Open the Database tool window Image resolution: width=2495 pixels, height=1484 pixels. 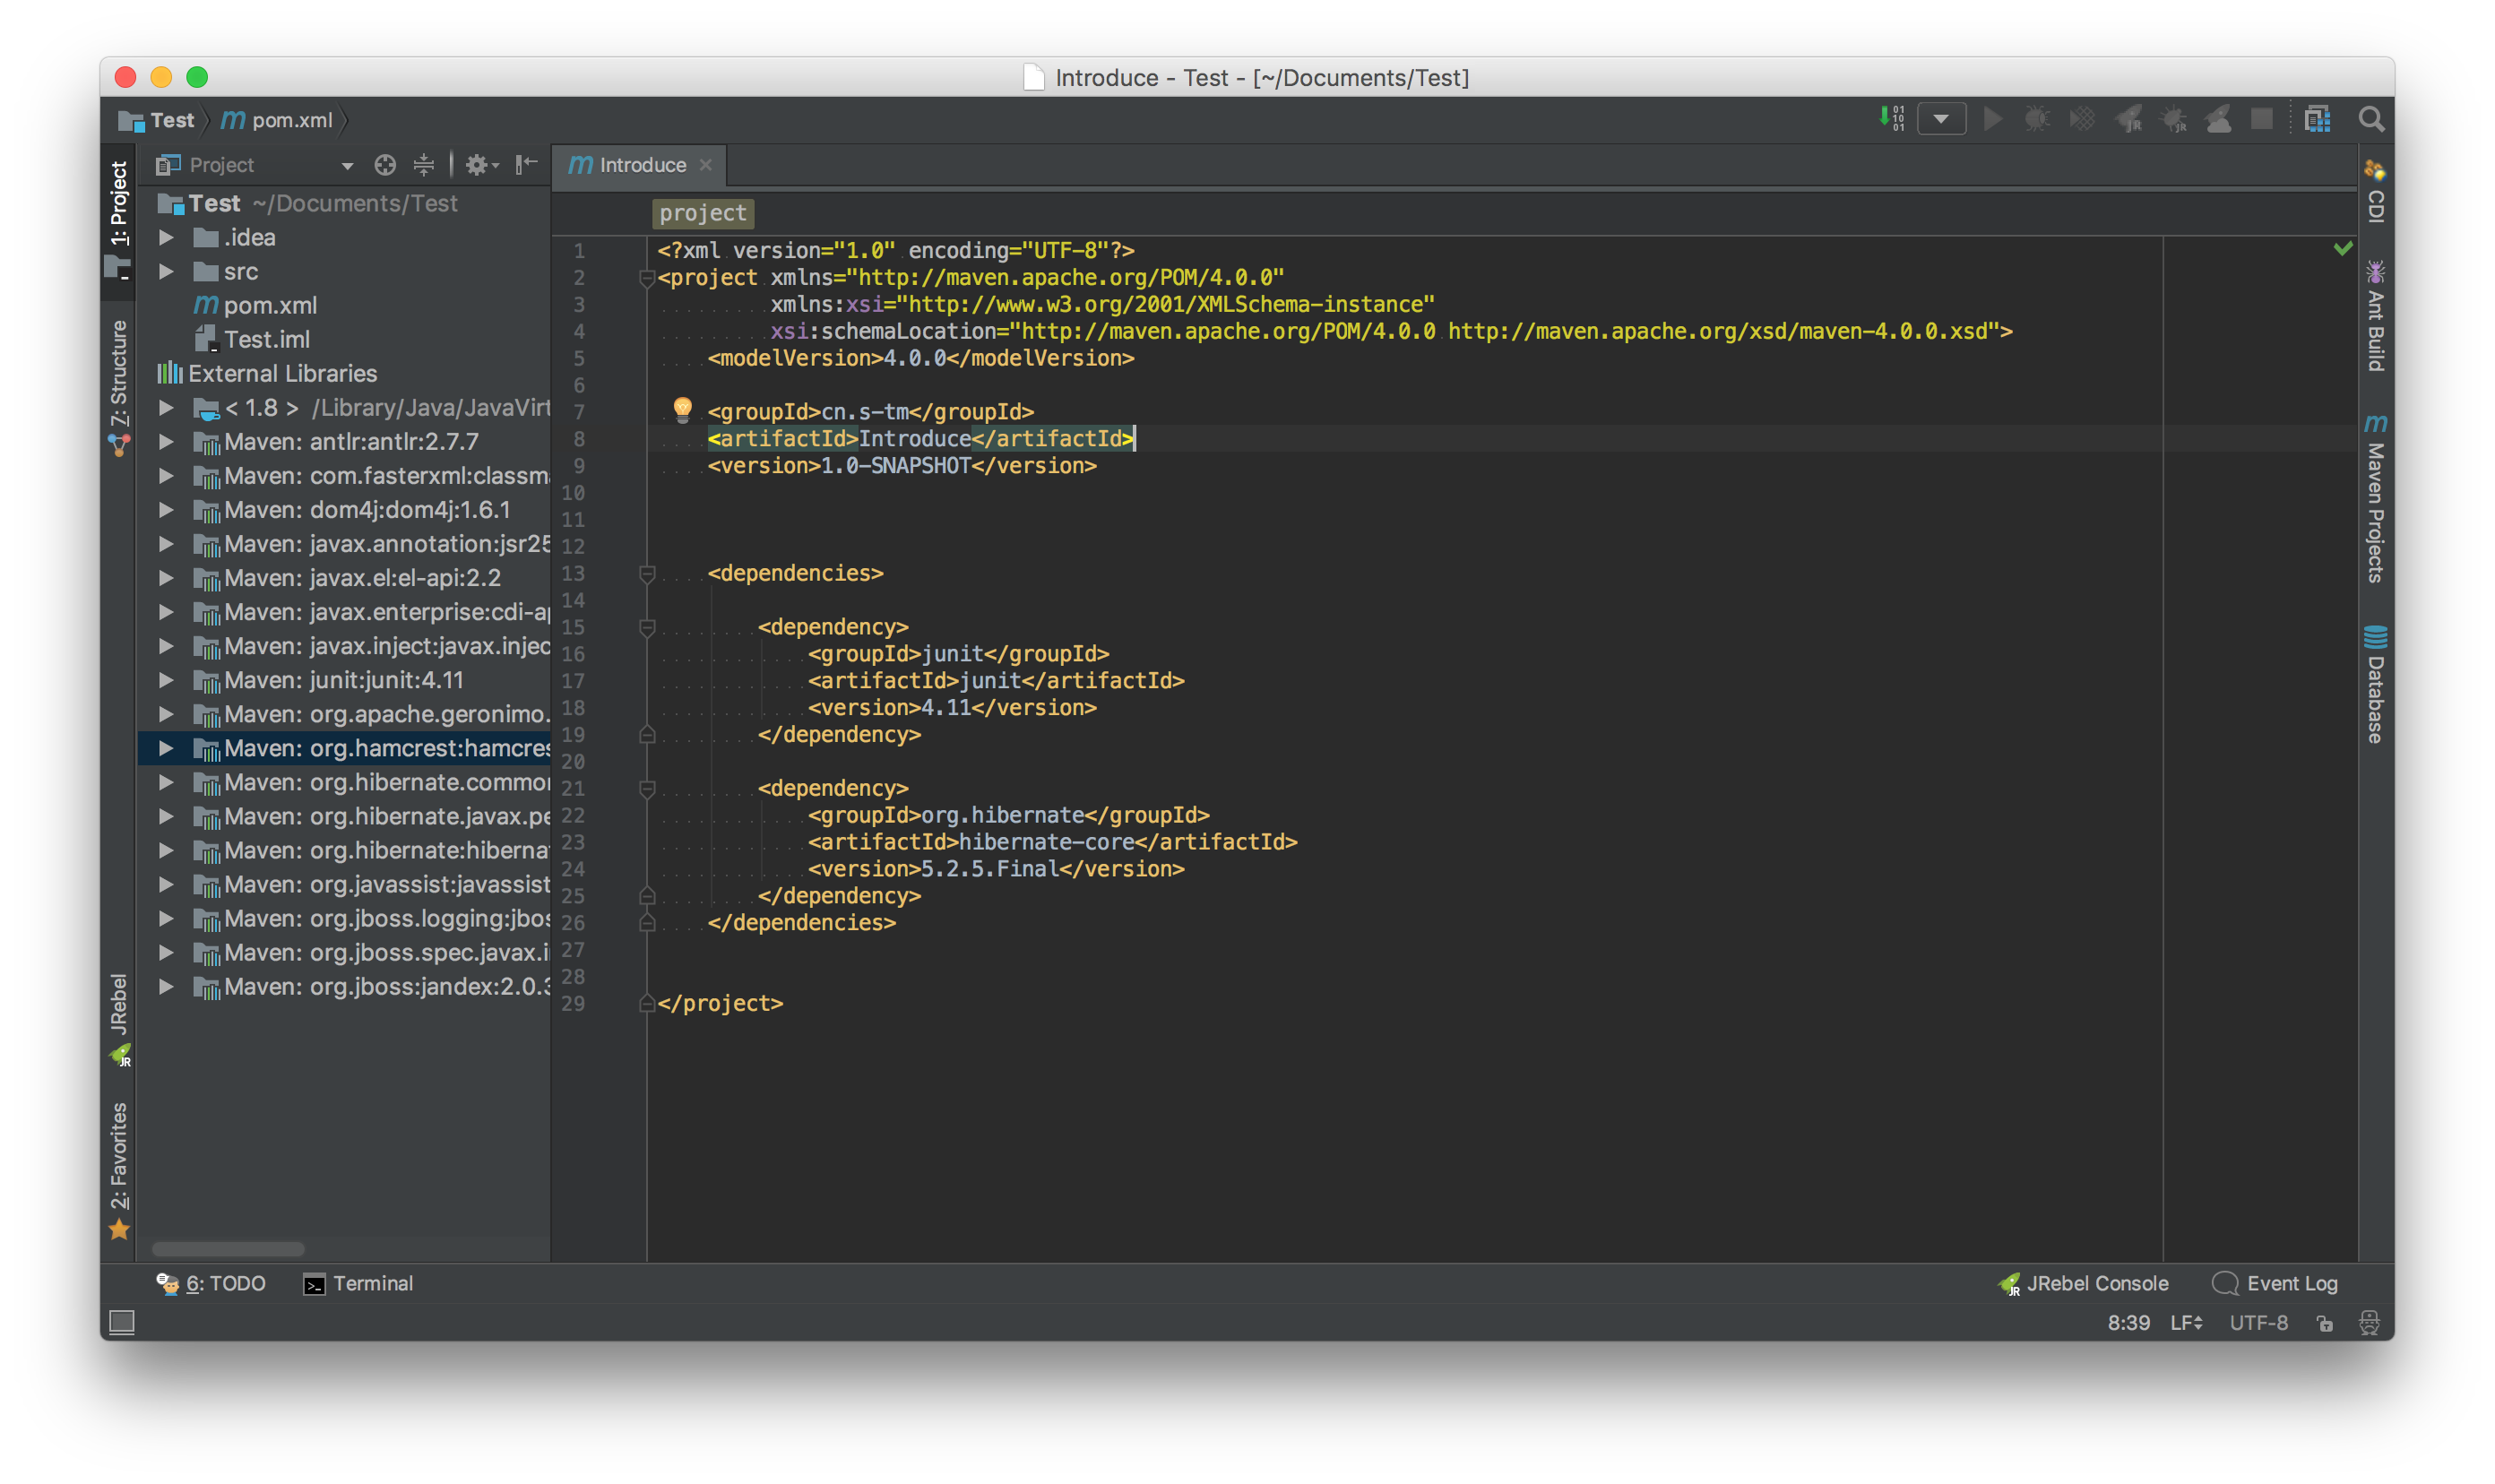coord(2376,684)
